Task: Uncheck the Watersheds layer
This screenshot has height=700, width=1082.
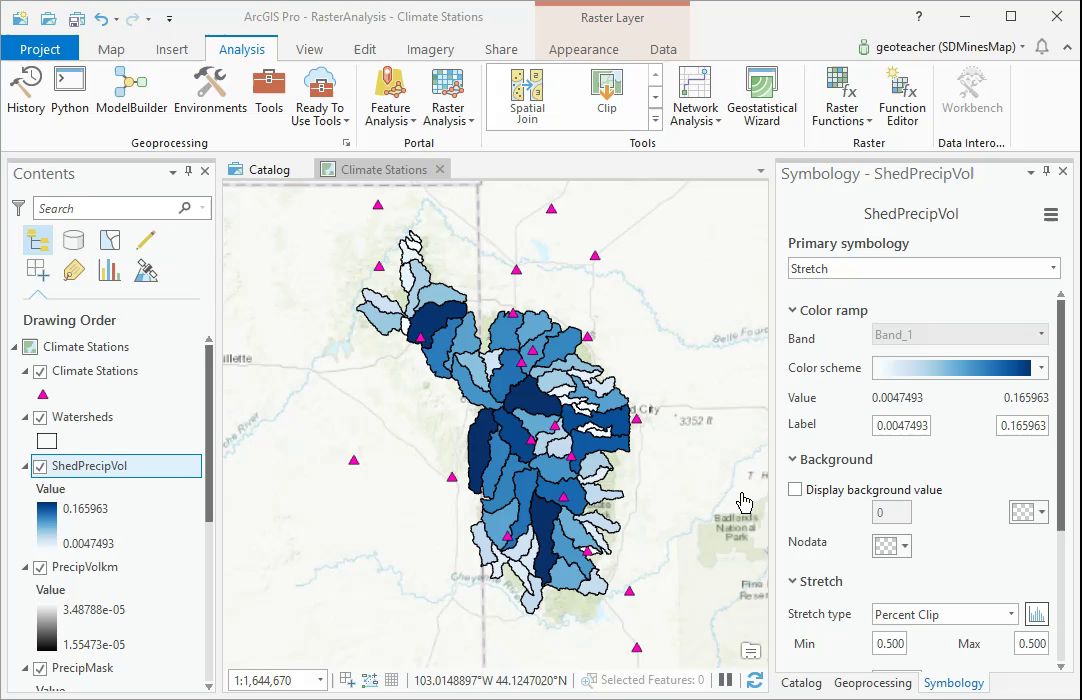Action: (40, 417)
